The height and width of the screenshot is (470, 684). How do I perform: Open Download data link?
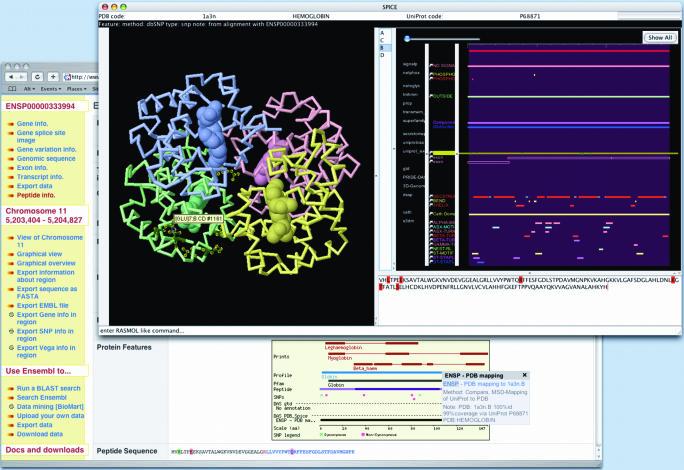click(40, 434)
